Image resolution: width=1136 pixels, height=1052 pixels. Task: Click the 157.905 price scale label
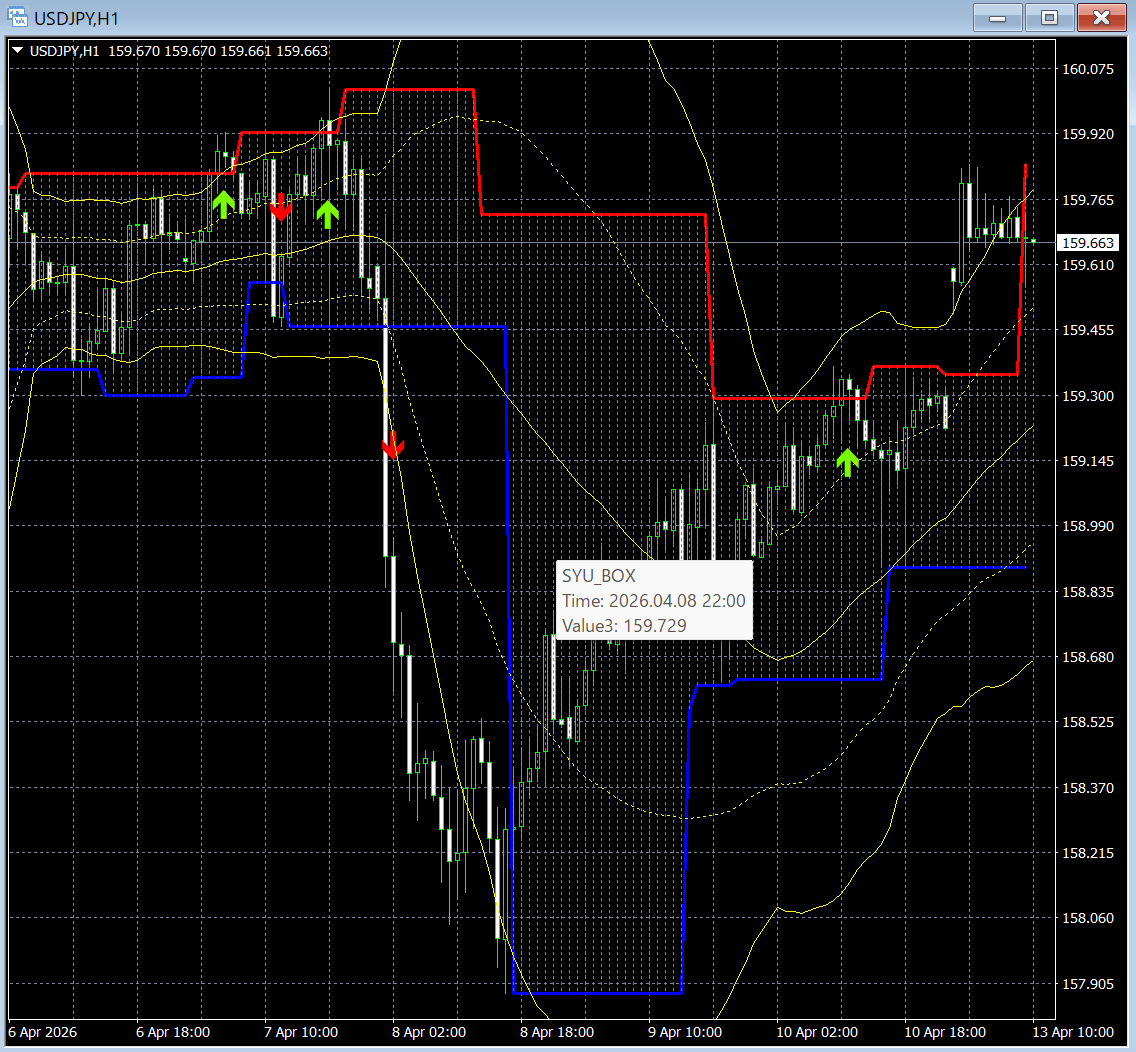click(x=1087, y=983)
